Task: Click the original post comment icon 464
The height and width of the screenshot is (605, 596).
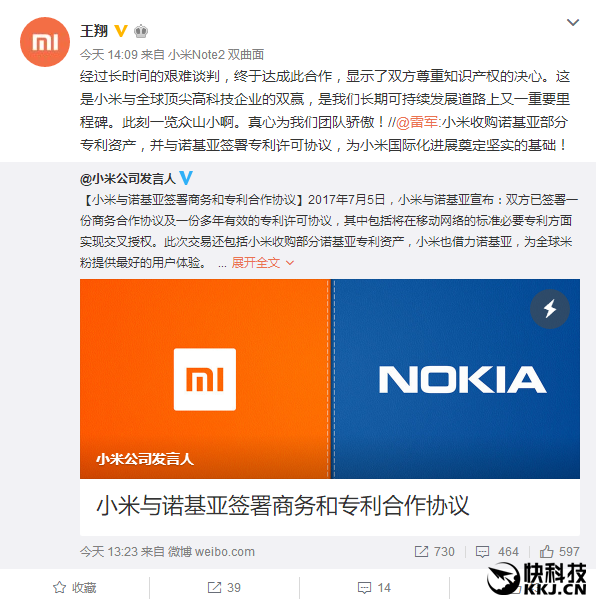Action: (x=497, y=552)
